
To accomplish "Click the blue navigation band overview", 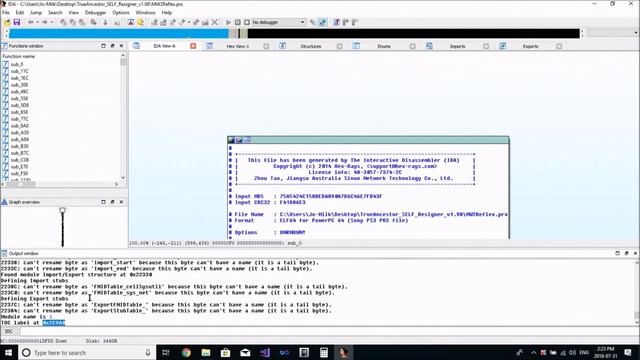I will (119, 33).
